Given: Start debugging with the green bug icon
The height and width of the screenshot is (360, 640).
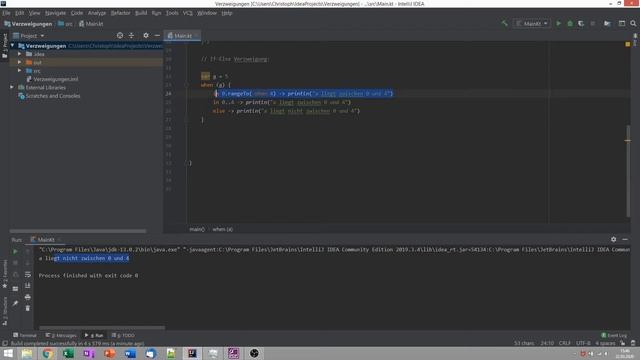Looking at the screenshot, I should pos(570,24).
